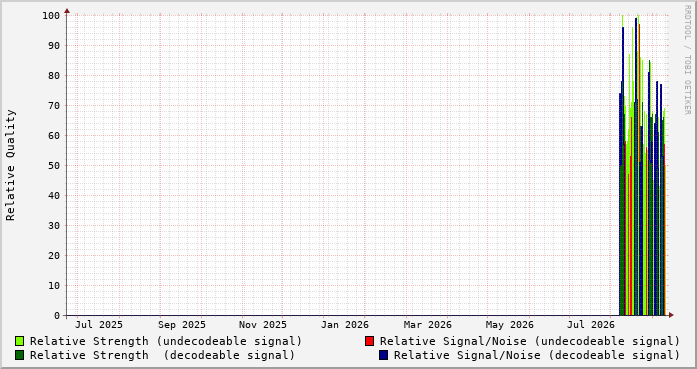Click the Jul 2025 x-axis label

[x=99, y=325]
